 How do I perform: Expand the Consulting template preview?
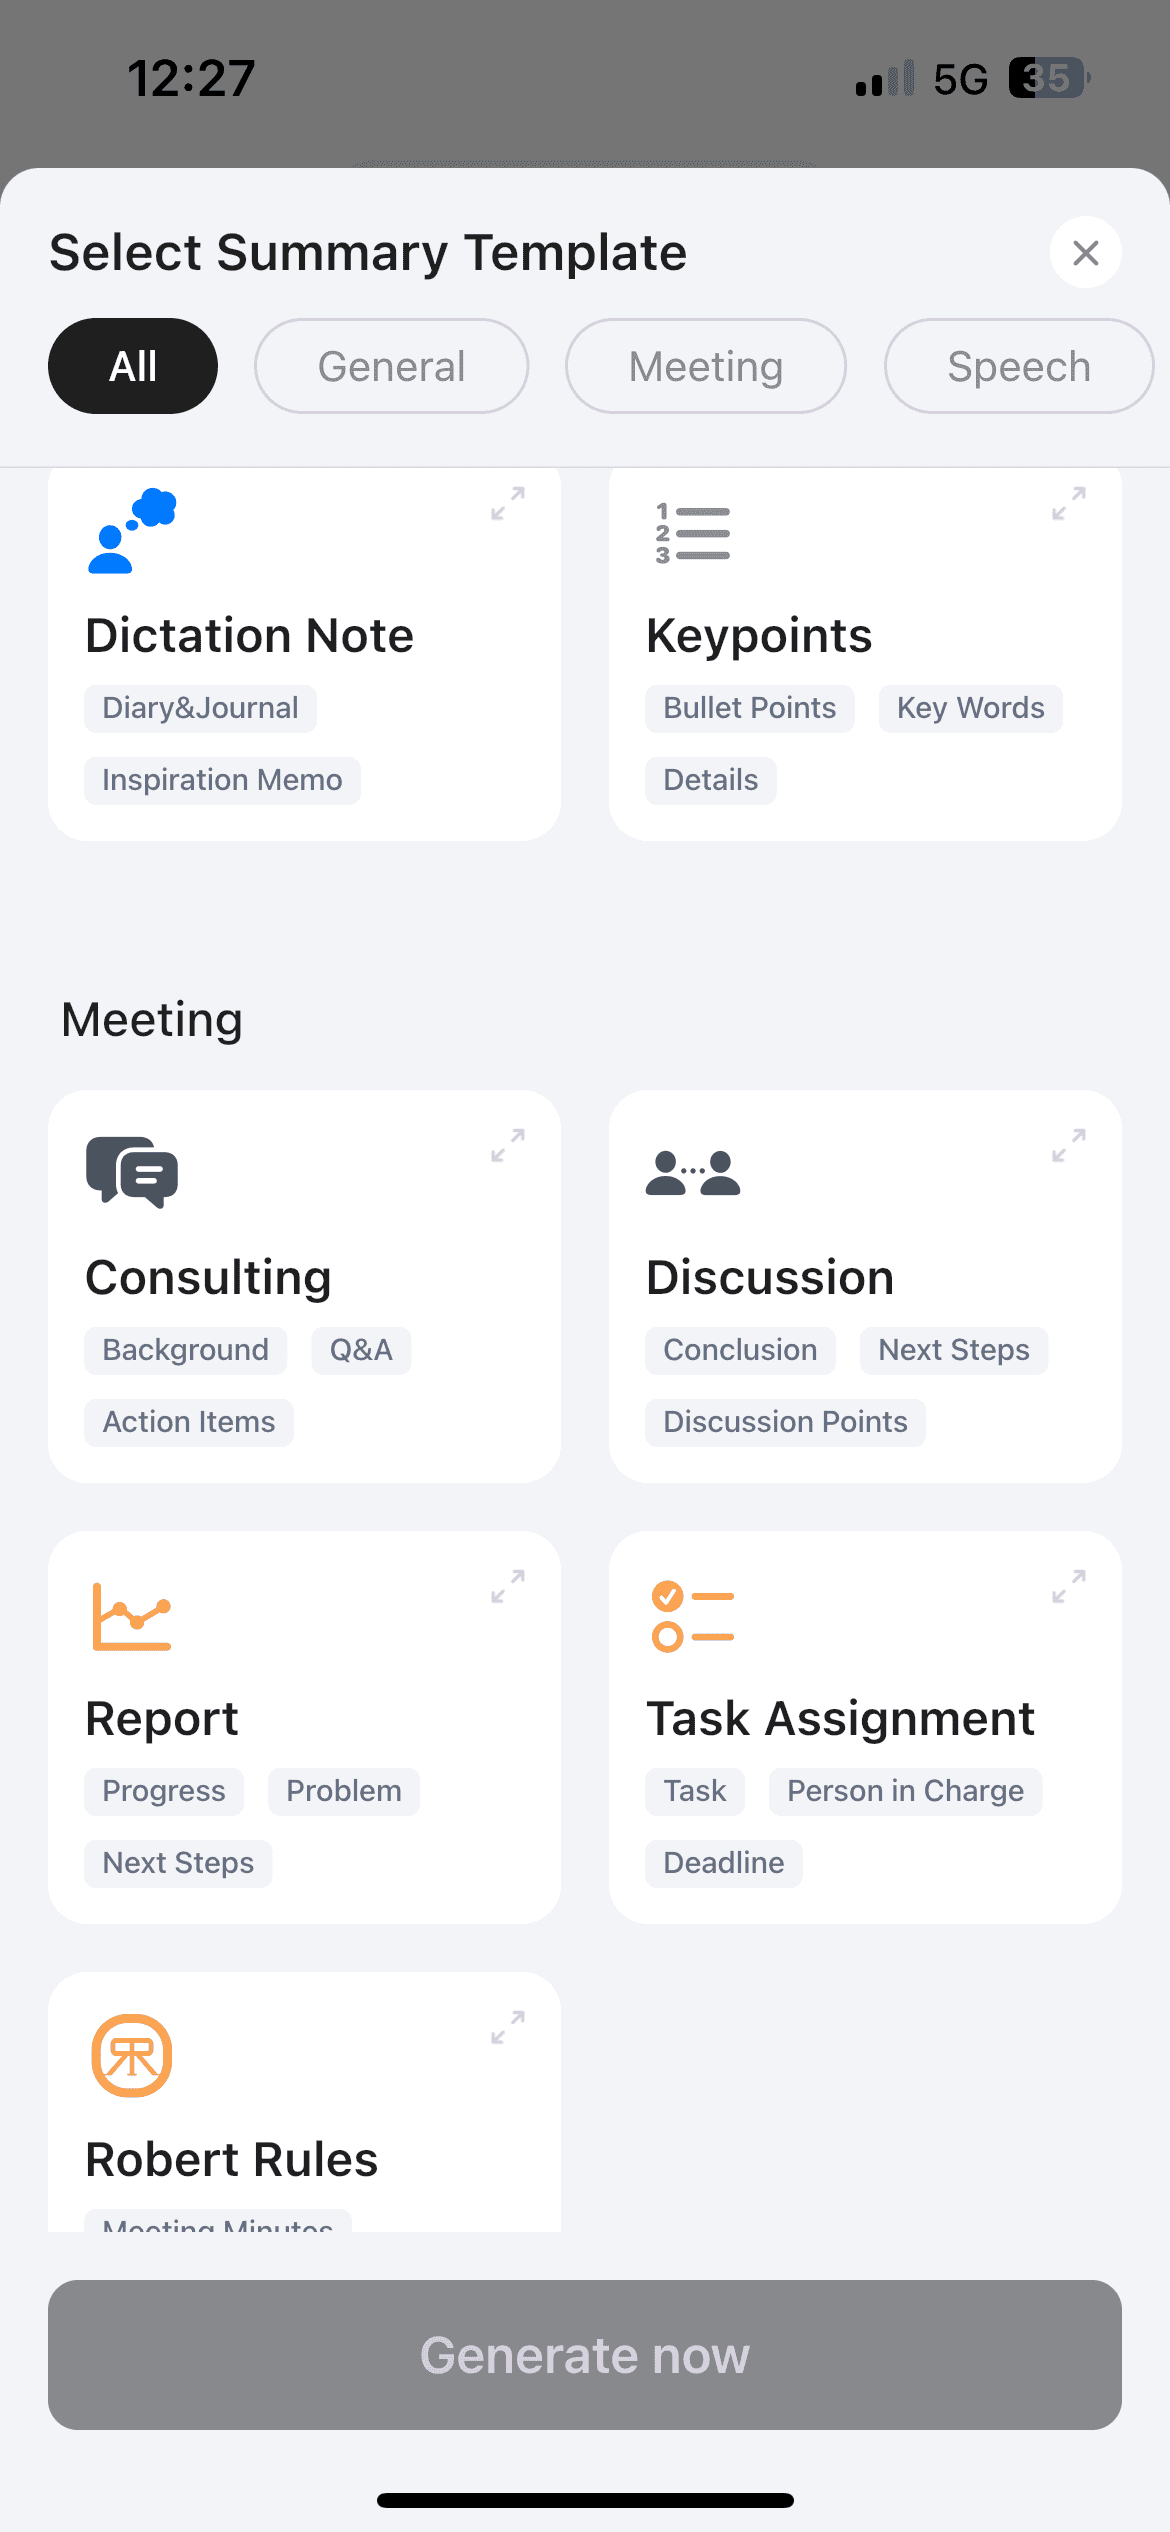[508, 1145]
